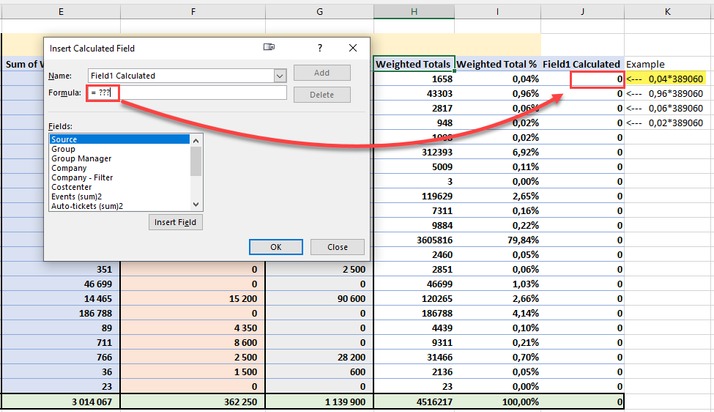Click percentage cell 4,14%
This screenshot has height=412, width=714.
498,313
